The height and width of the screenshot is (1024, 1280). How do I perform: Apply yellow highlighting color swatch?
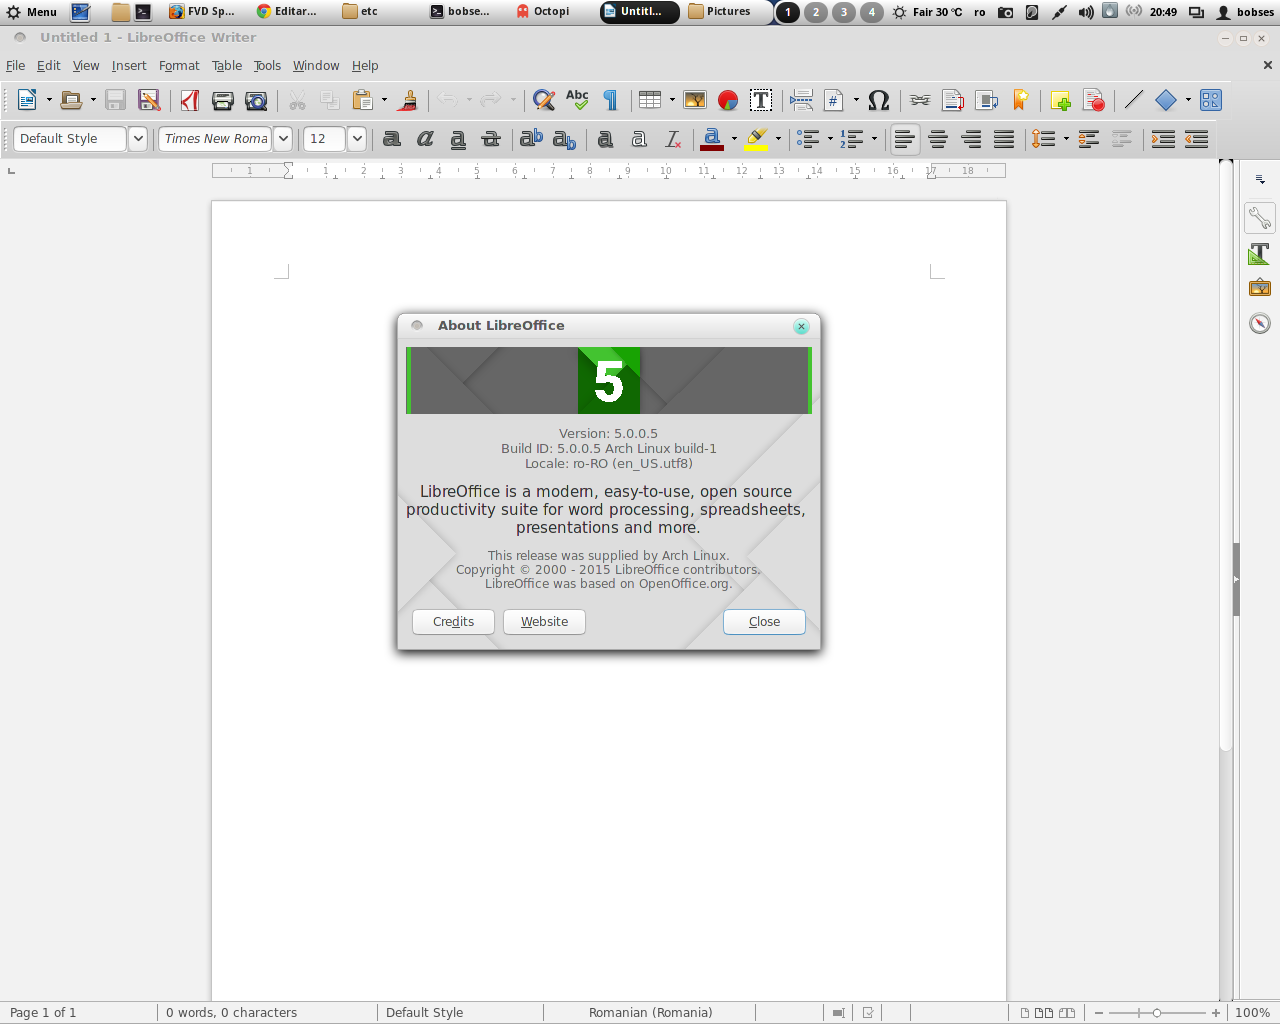click(x=757, y=139)
